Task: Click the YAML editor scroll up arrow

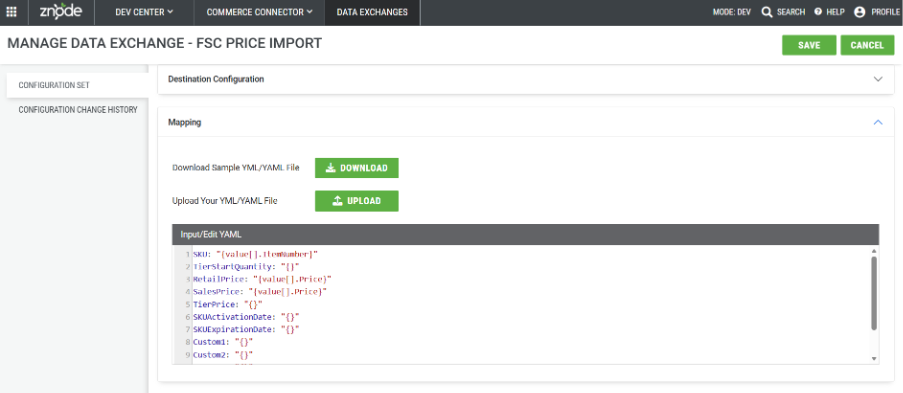Action: click(x=874, y=251)
